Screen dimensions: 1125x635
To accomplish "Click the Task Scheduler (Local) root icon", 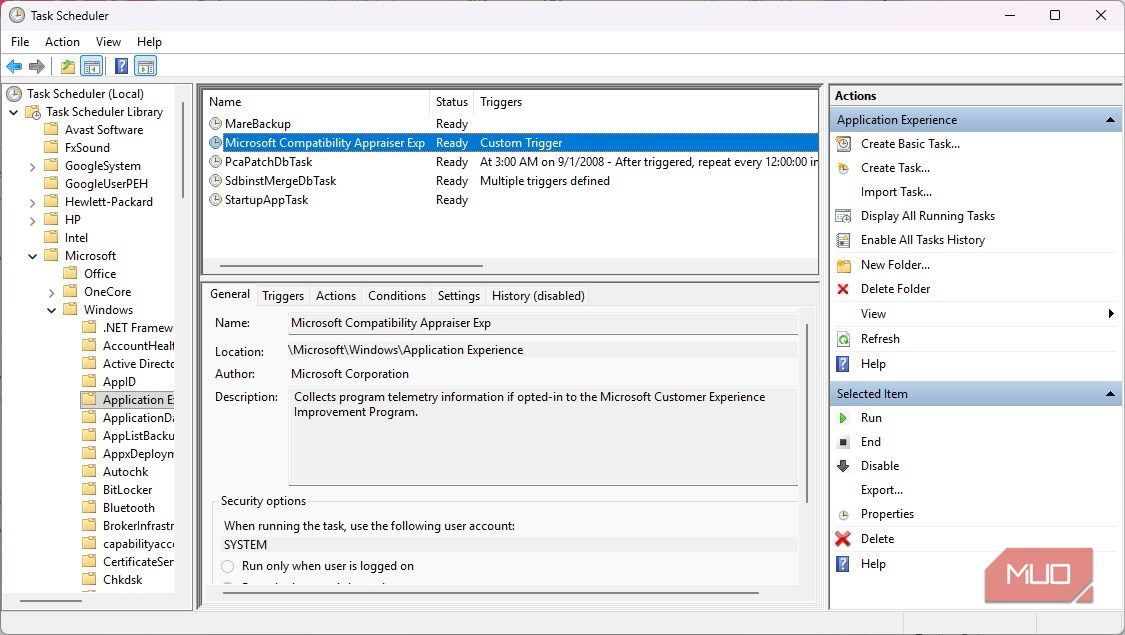I will pos(14,93).
